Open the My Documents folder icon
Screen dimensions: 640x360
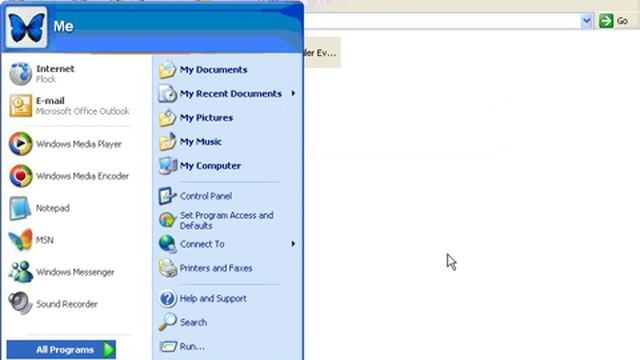167,70
